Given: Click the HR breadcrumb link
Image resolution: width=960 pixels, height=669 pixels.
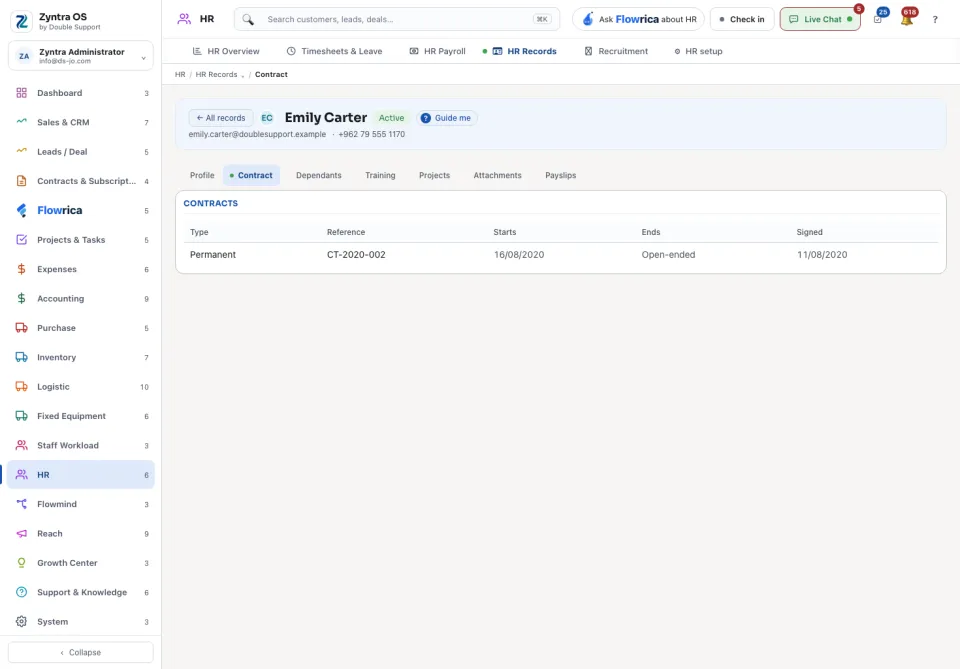Looking at the screenshot, I should point(180,75).
